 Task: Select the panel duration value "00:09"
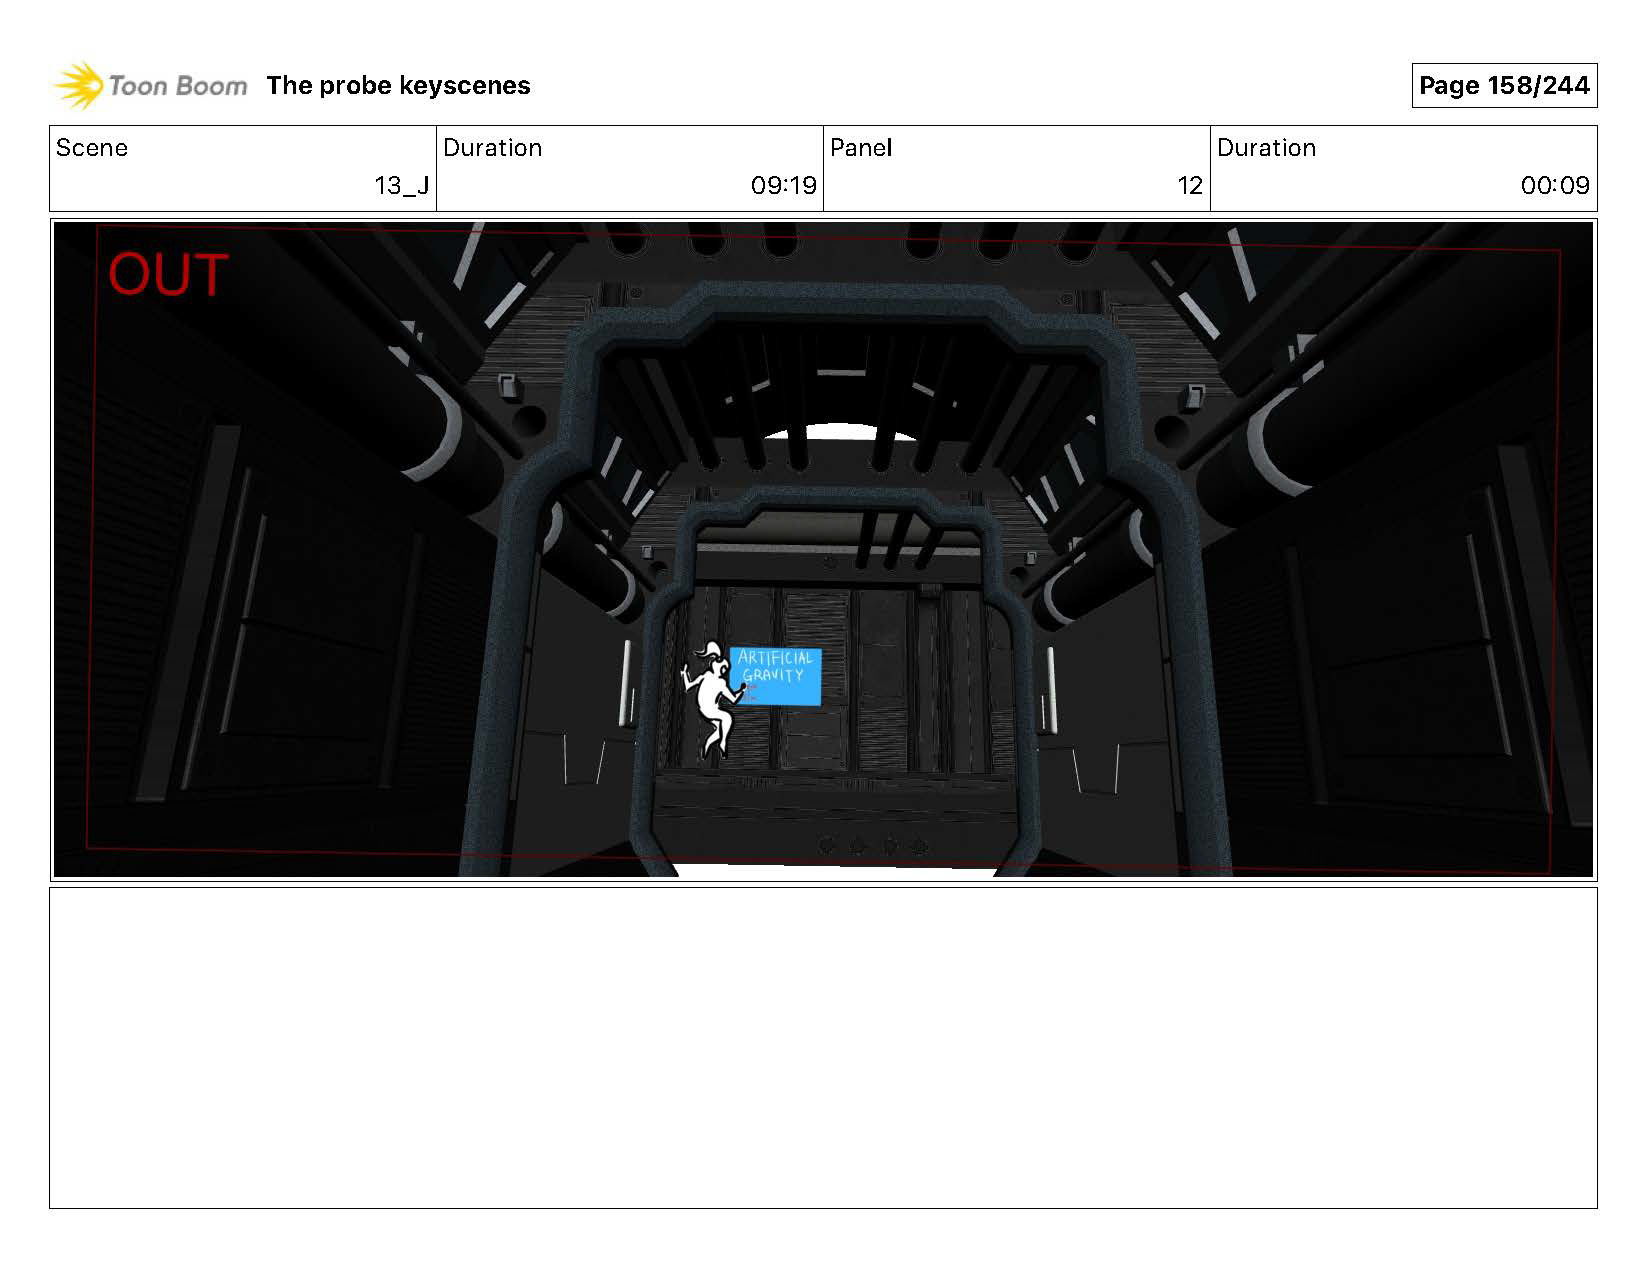pyautogui.click(x=1555, y=185)
